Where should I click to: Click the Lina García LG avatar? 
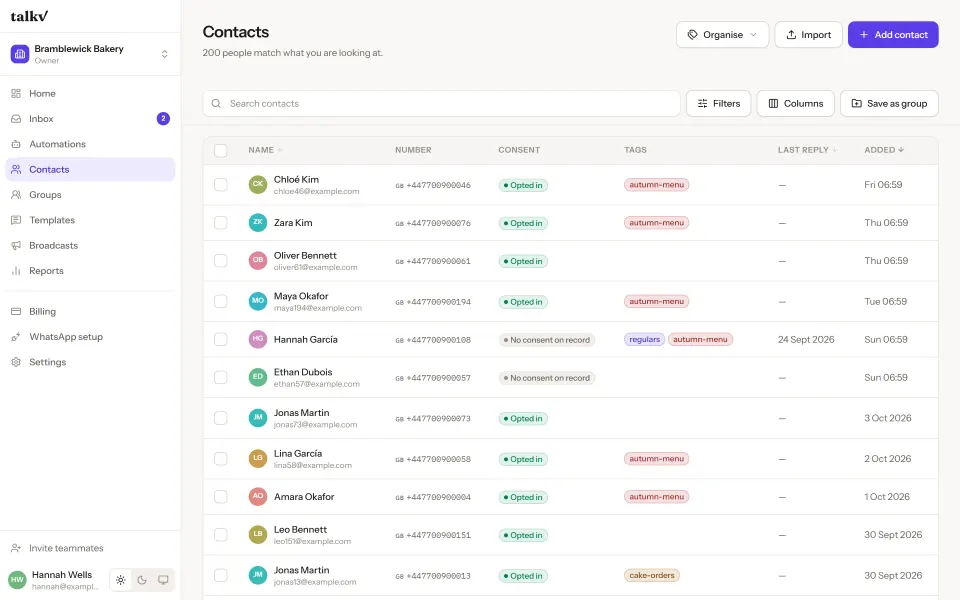click(258, 459)
